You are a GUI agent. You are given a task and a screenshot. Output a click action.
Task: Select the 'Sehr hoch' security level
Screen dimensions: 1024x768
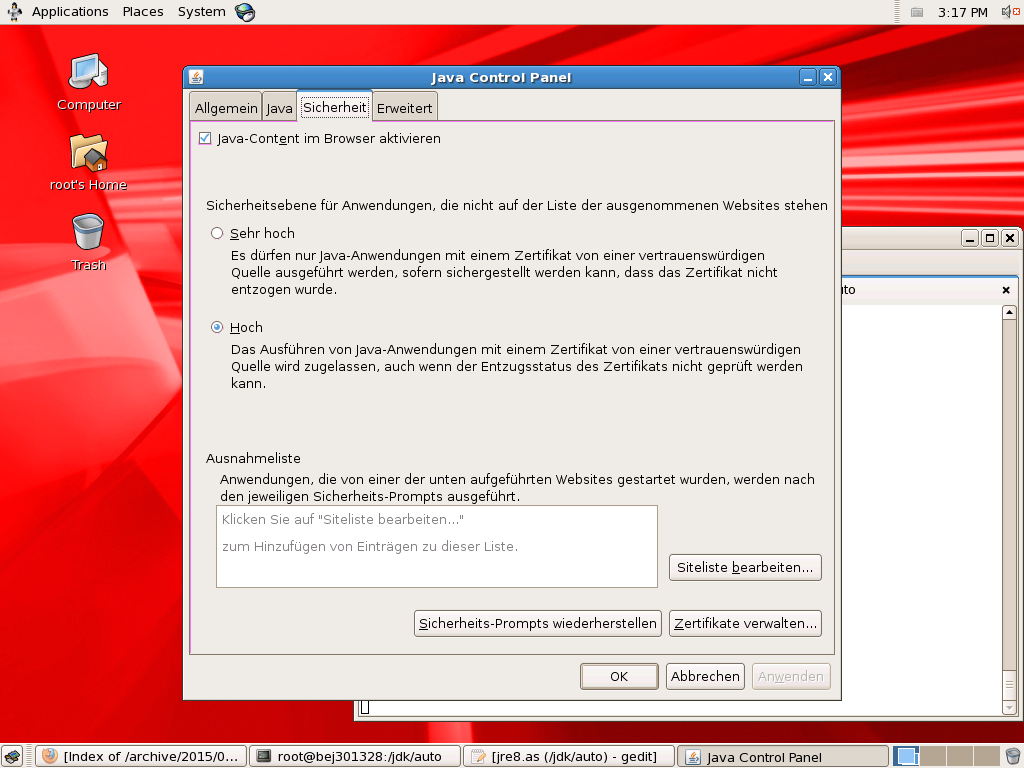[217, 233]
